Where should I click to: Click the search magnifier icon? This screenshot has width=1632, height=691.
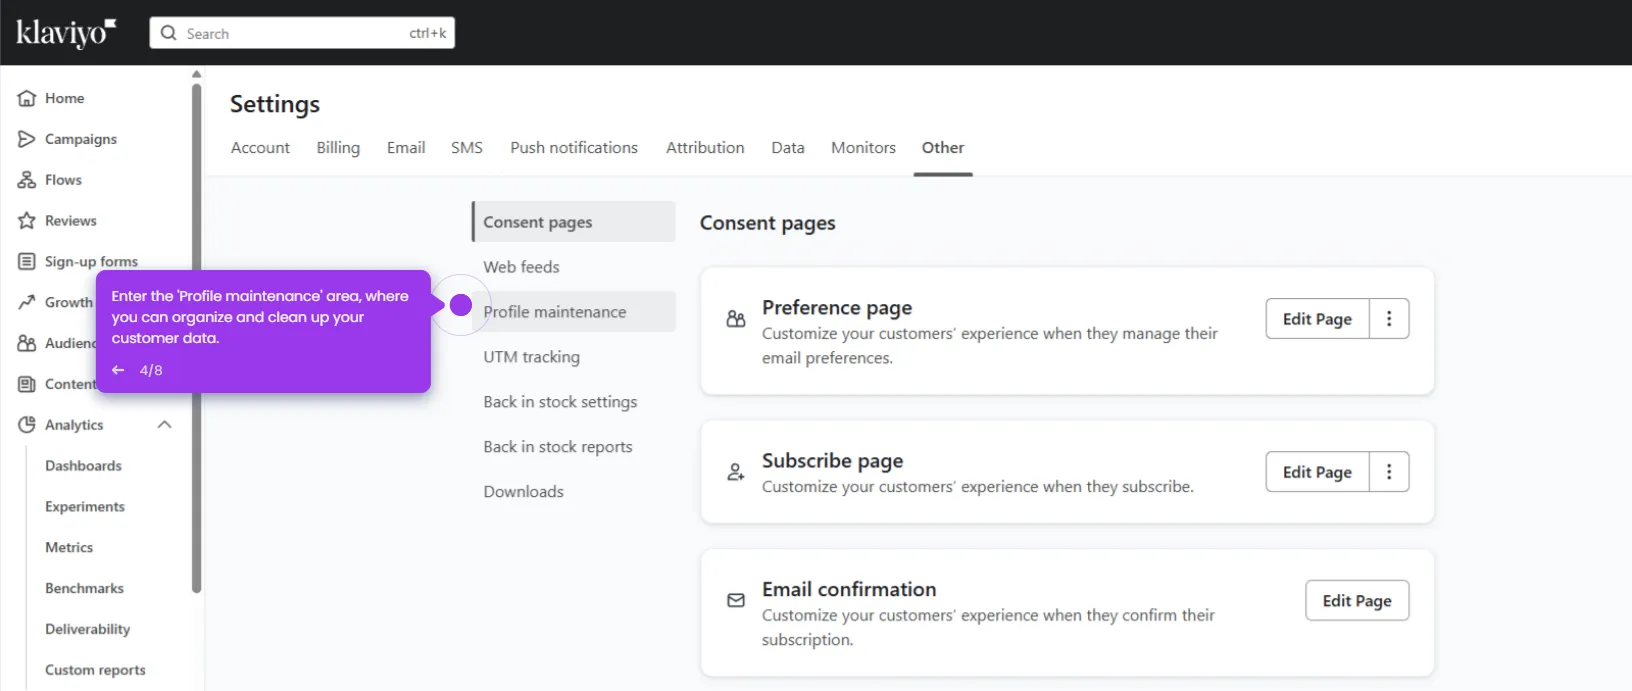coord(169,33)
